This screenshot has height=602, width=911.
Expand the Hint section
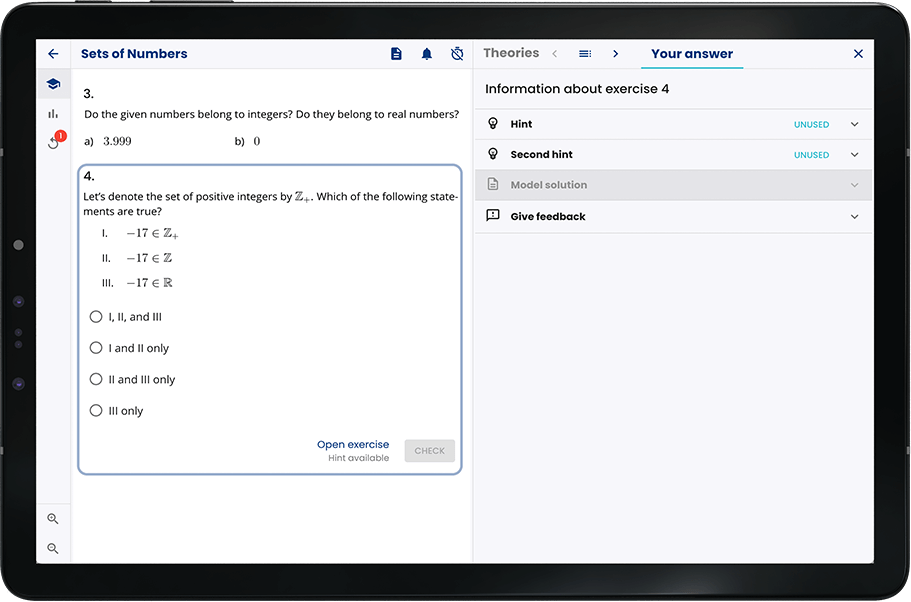pos(670,124)
